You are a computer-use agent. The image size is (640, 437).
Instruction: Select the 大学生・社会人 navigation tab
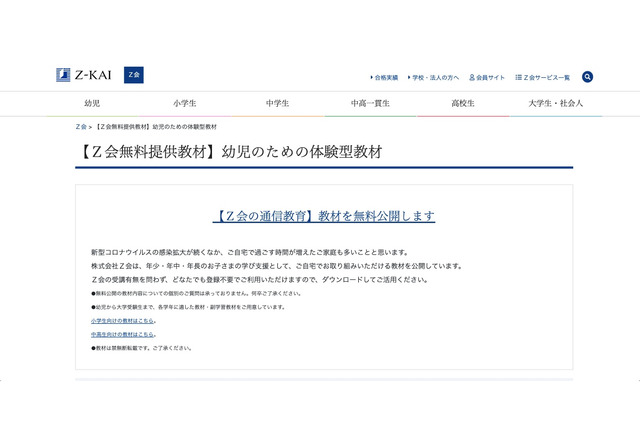556,104
